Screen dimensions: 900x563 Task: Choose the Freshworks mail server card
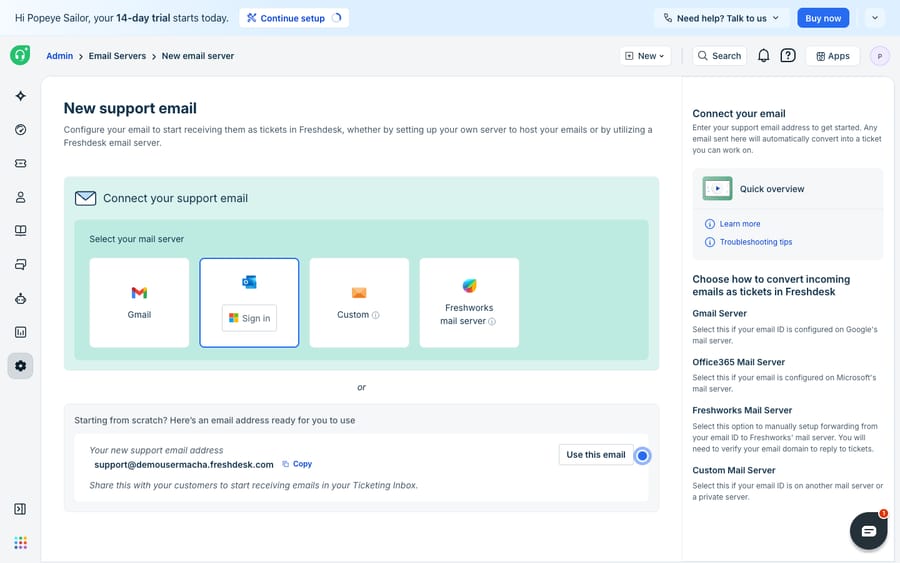click(469, 302)
